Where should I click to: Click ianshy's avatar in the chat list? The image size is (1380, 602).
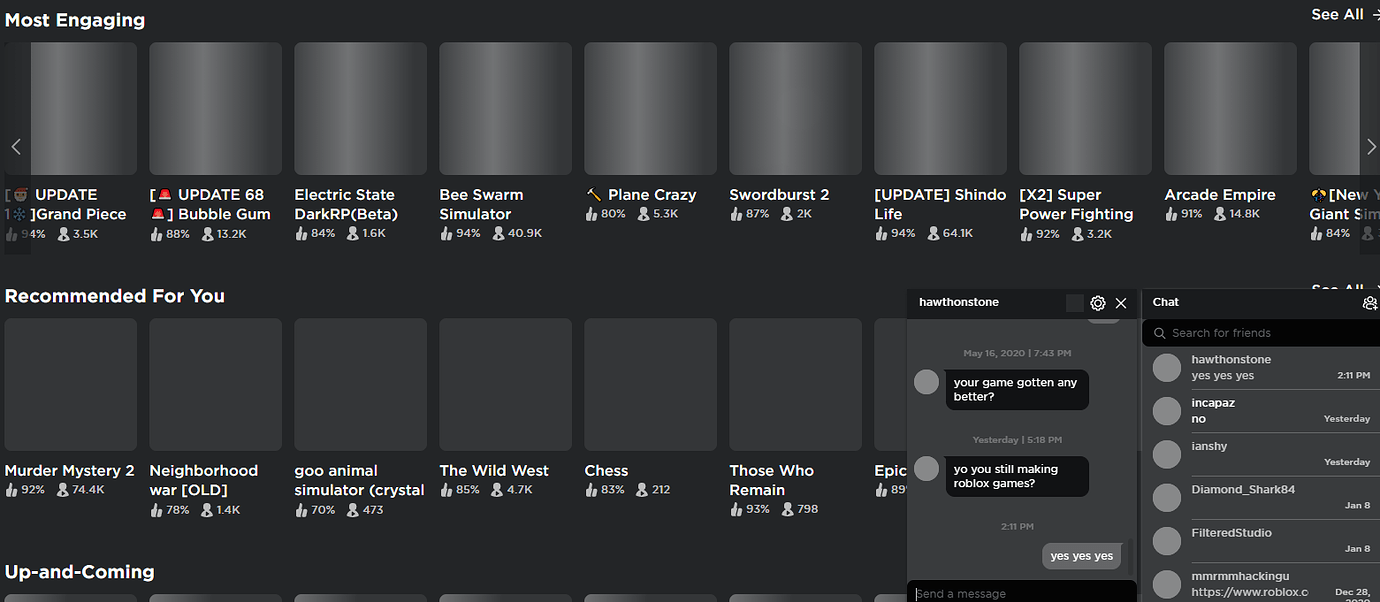[x=1167, y=454]
